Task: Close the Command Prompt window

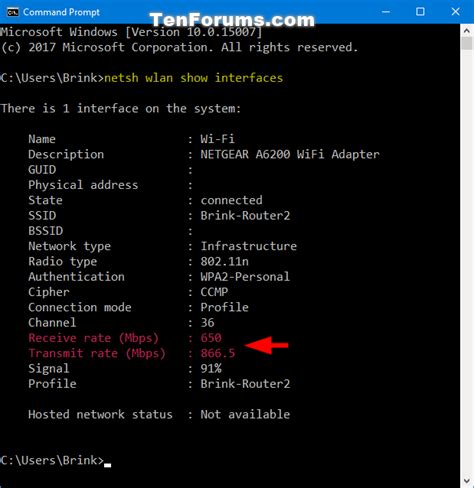Action: 455,12
